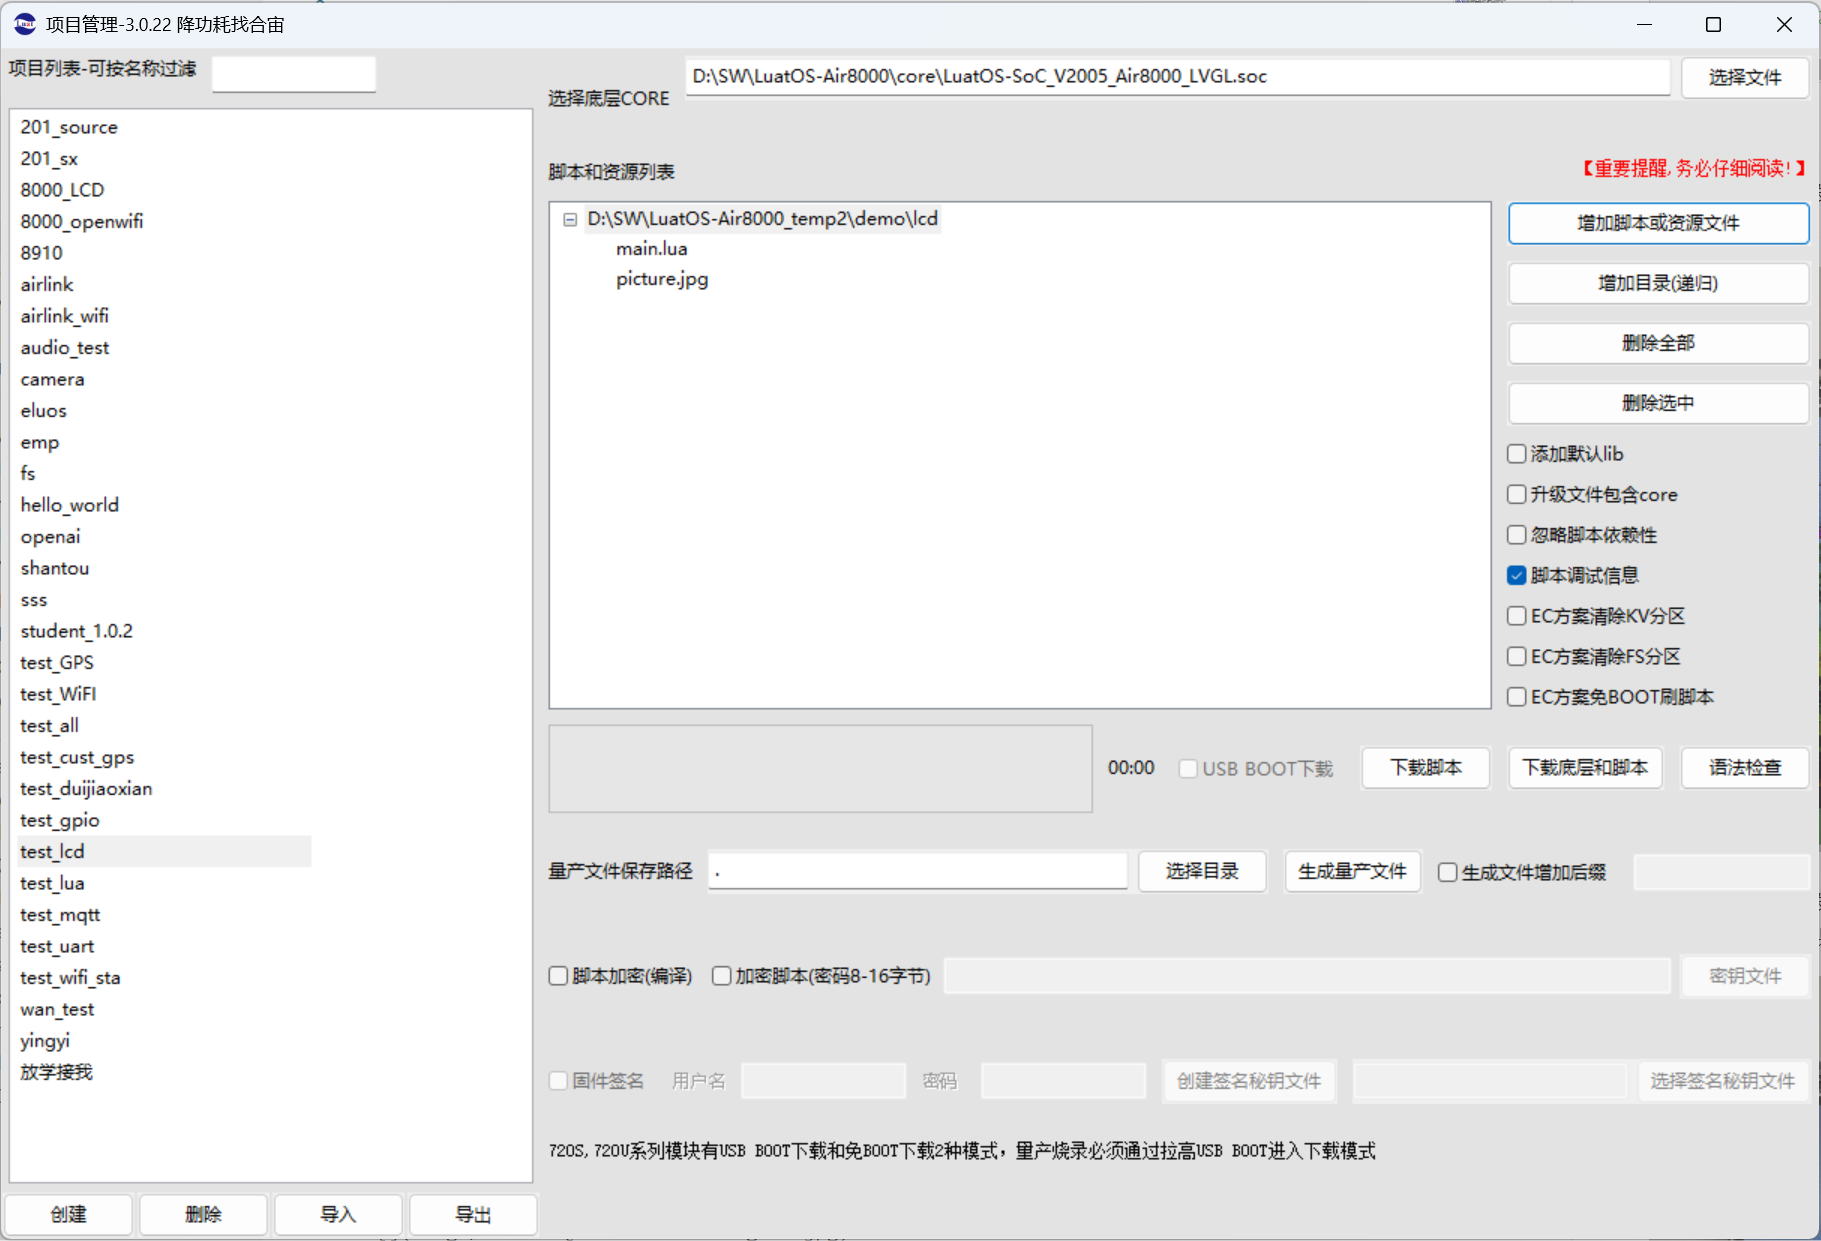Image resolution: width=1821 pixels, height=1241 pixels.
Task: Select project airlink
Action: click(x=47, y=285)
